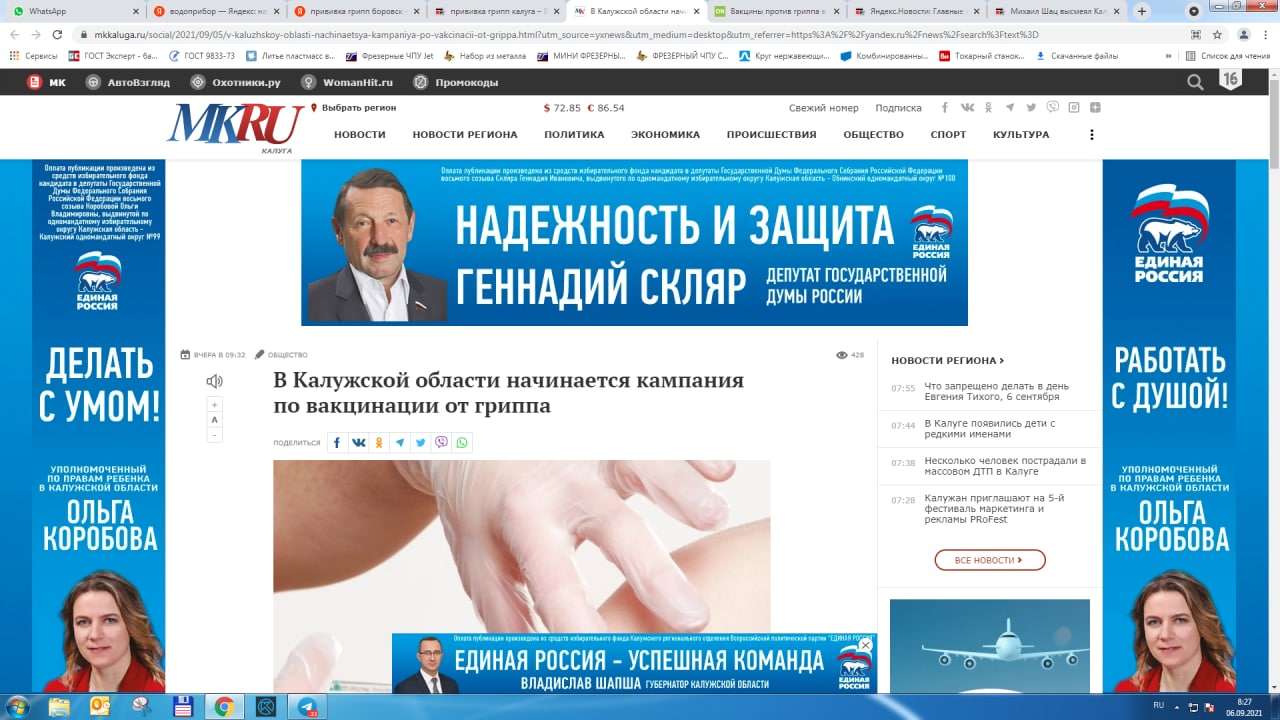Share article via Odnoklassniki button
Image resolution: width=1280 pixels, height=720 pixels.
[x=379, y=442]
